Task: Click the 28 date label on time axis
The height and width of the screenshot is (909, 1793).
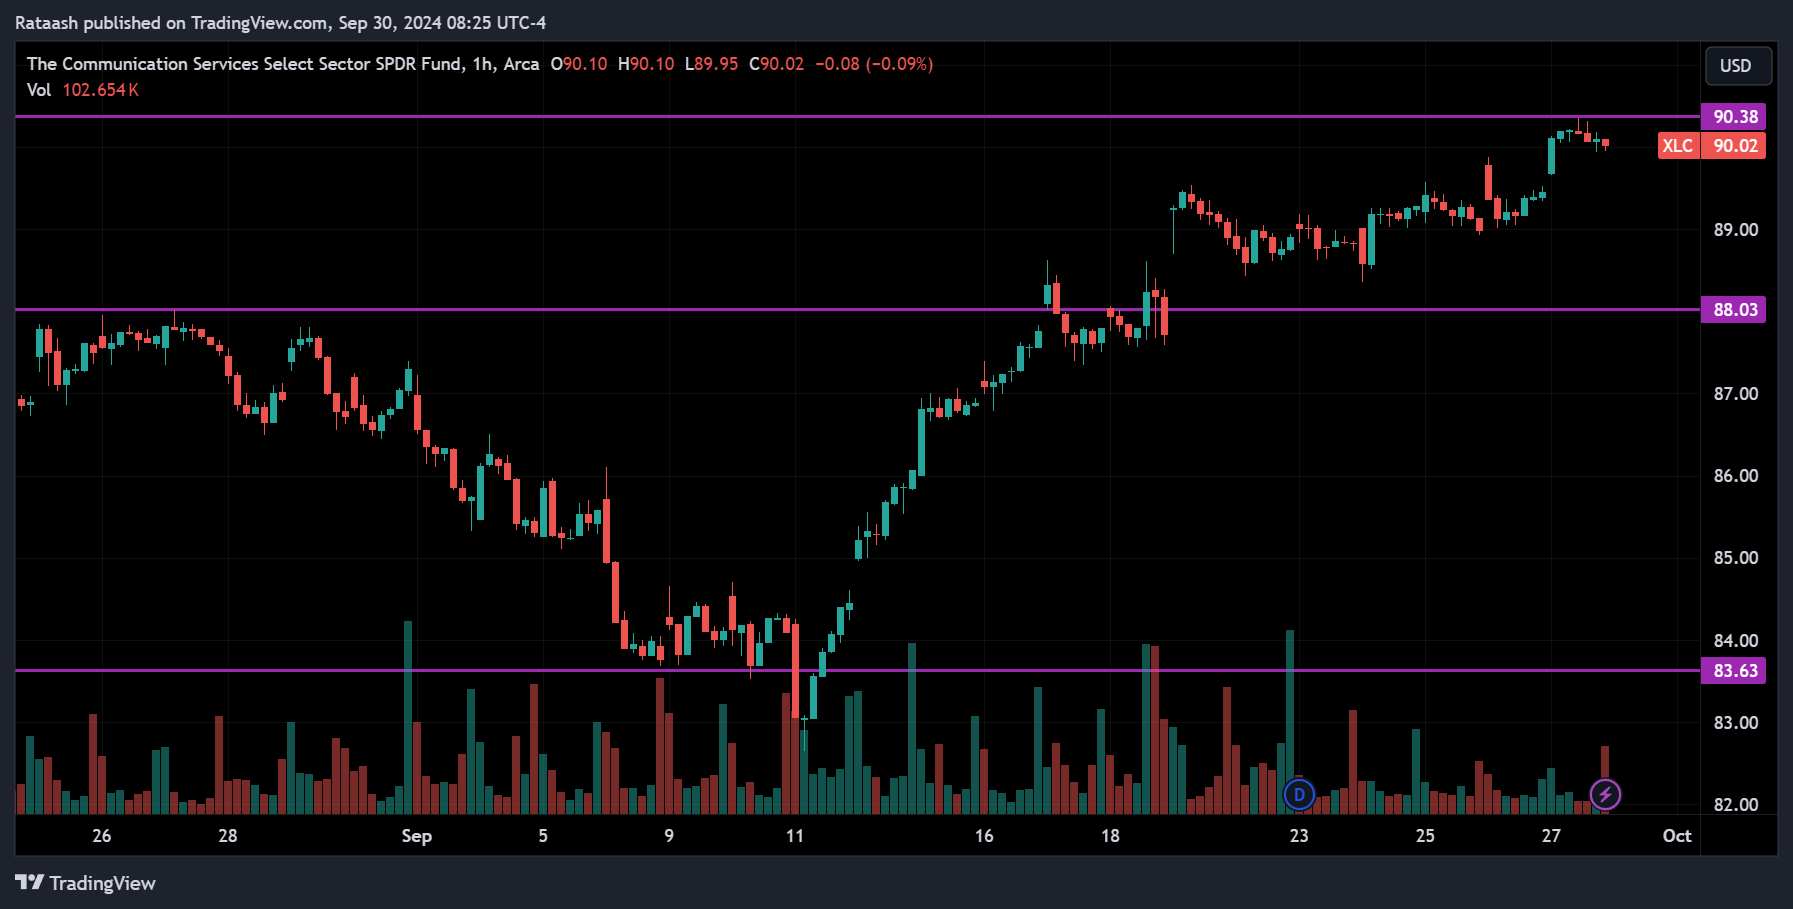Action: [228, 836]
